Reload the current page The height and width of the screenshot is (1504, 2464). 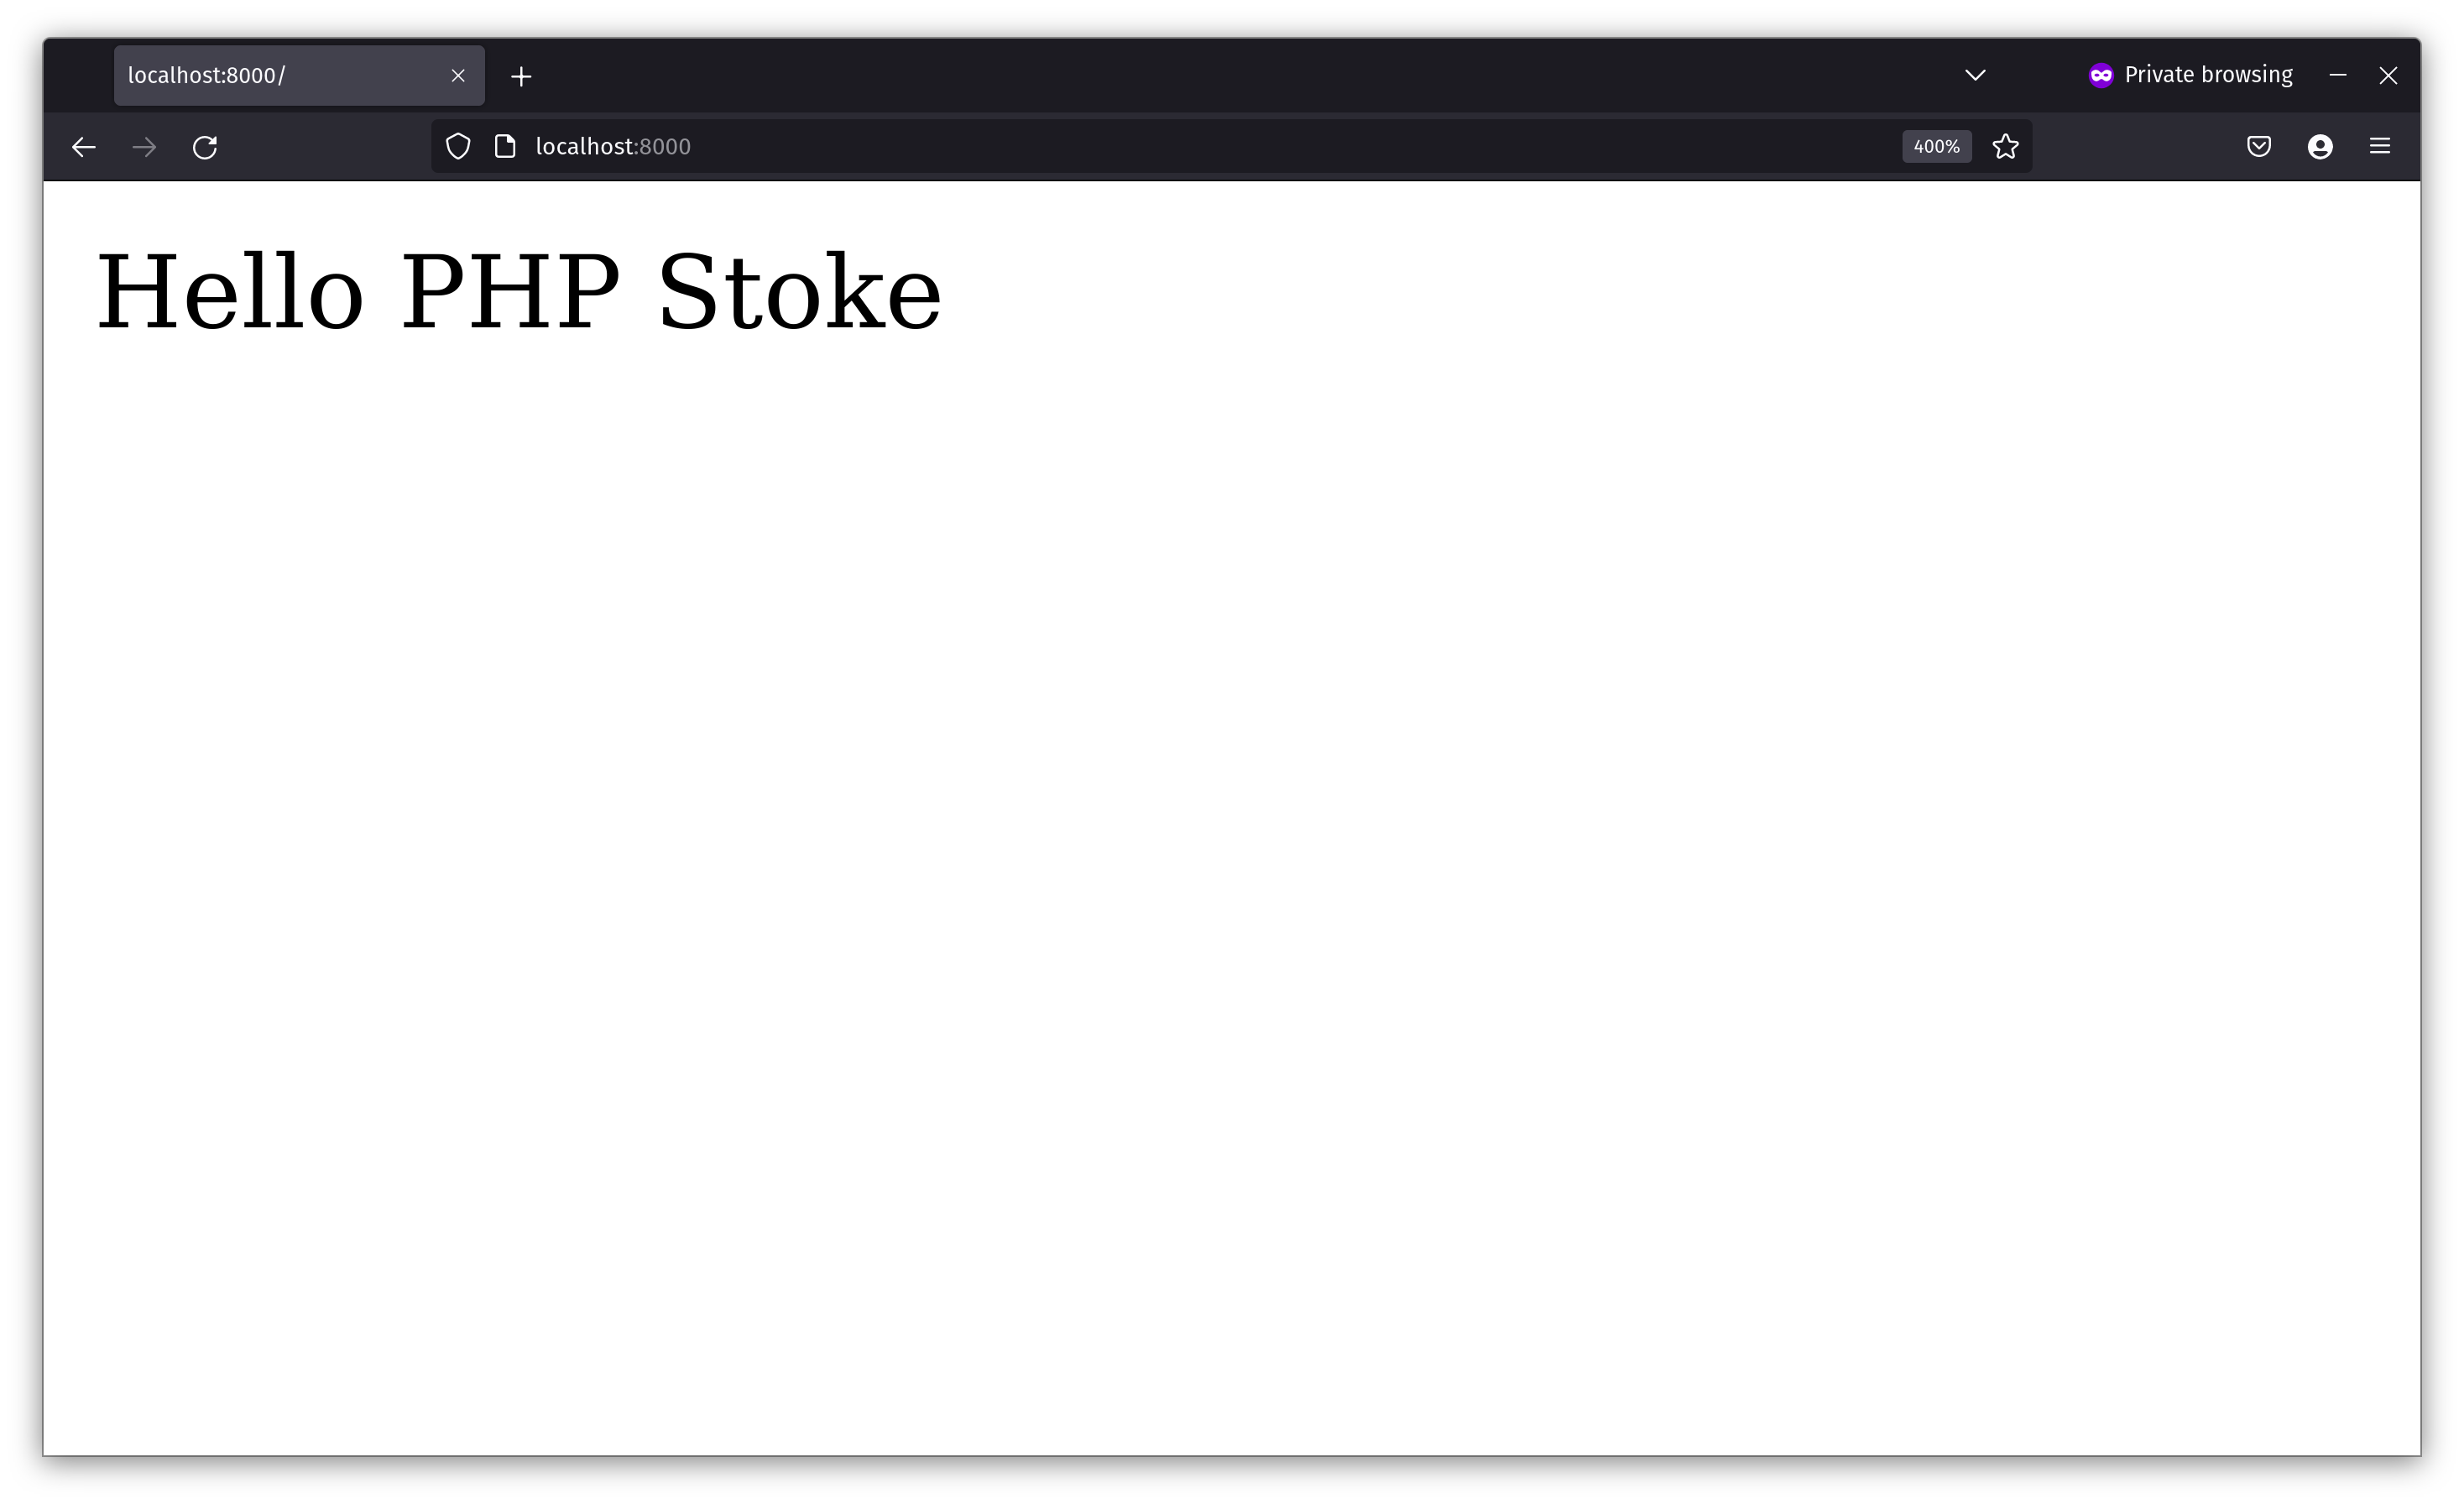tap(205, 147)
